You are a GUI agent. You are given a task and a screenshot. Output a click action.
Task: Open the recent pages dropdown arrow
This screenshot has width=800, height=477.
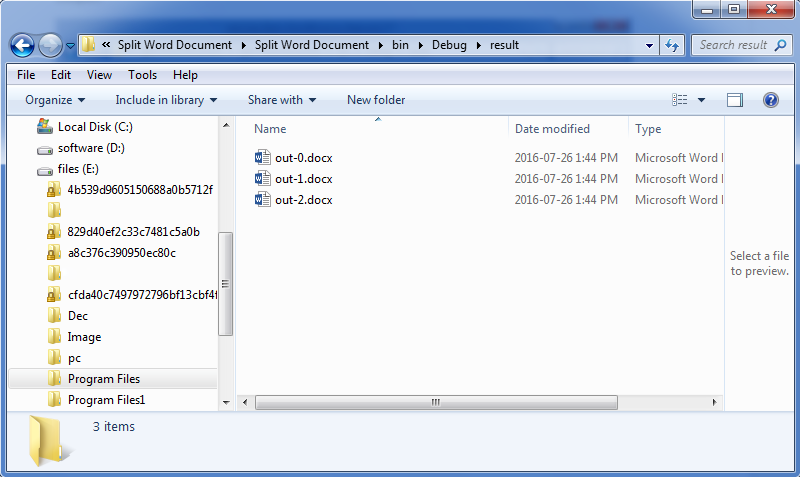click(x=70, y=46)
